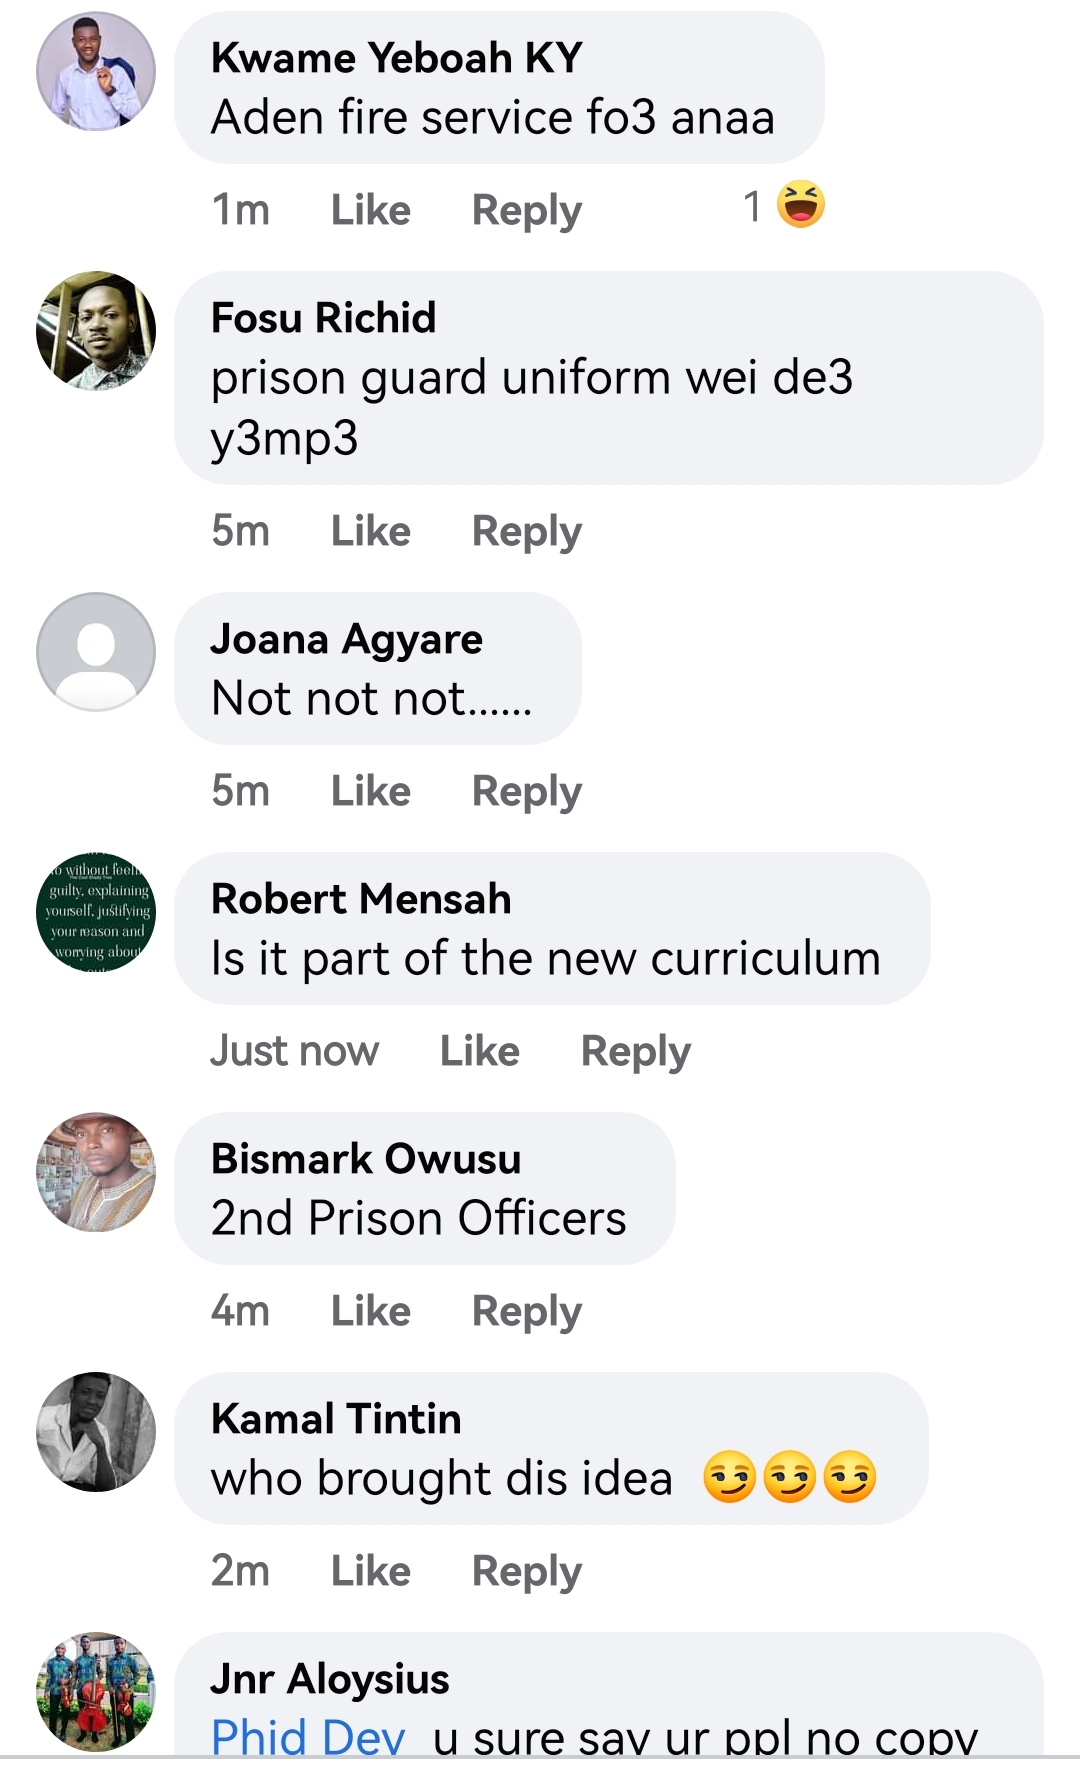This screenshot has height=1765, width=1080.
Task: Open Jnr Aloysius's name link
Action: [x=330, y=1679]
